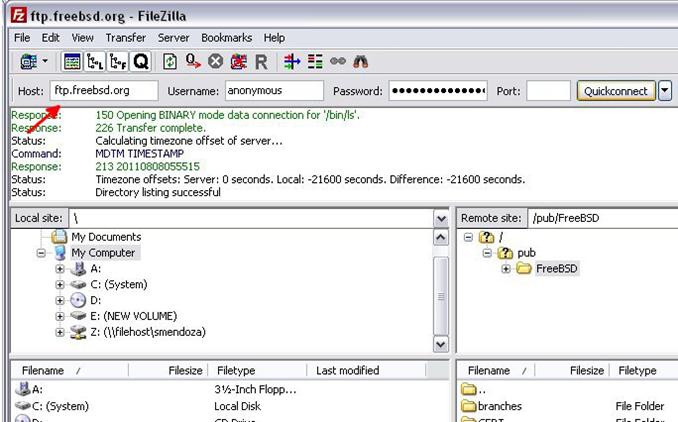
Task: Toggle remote directory tree display icon
Action: 118,62
